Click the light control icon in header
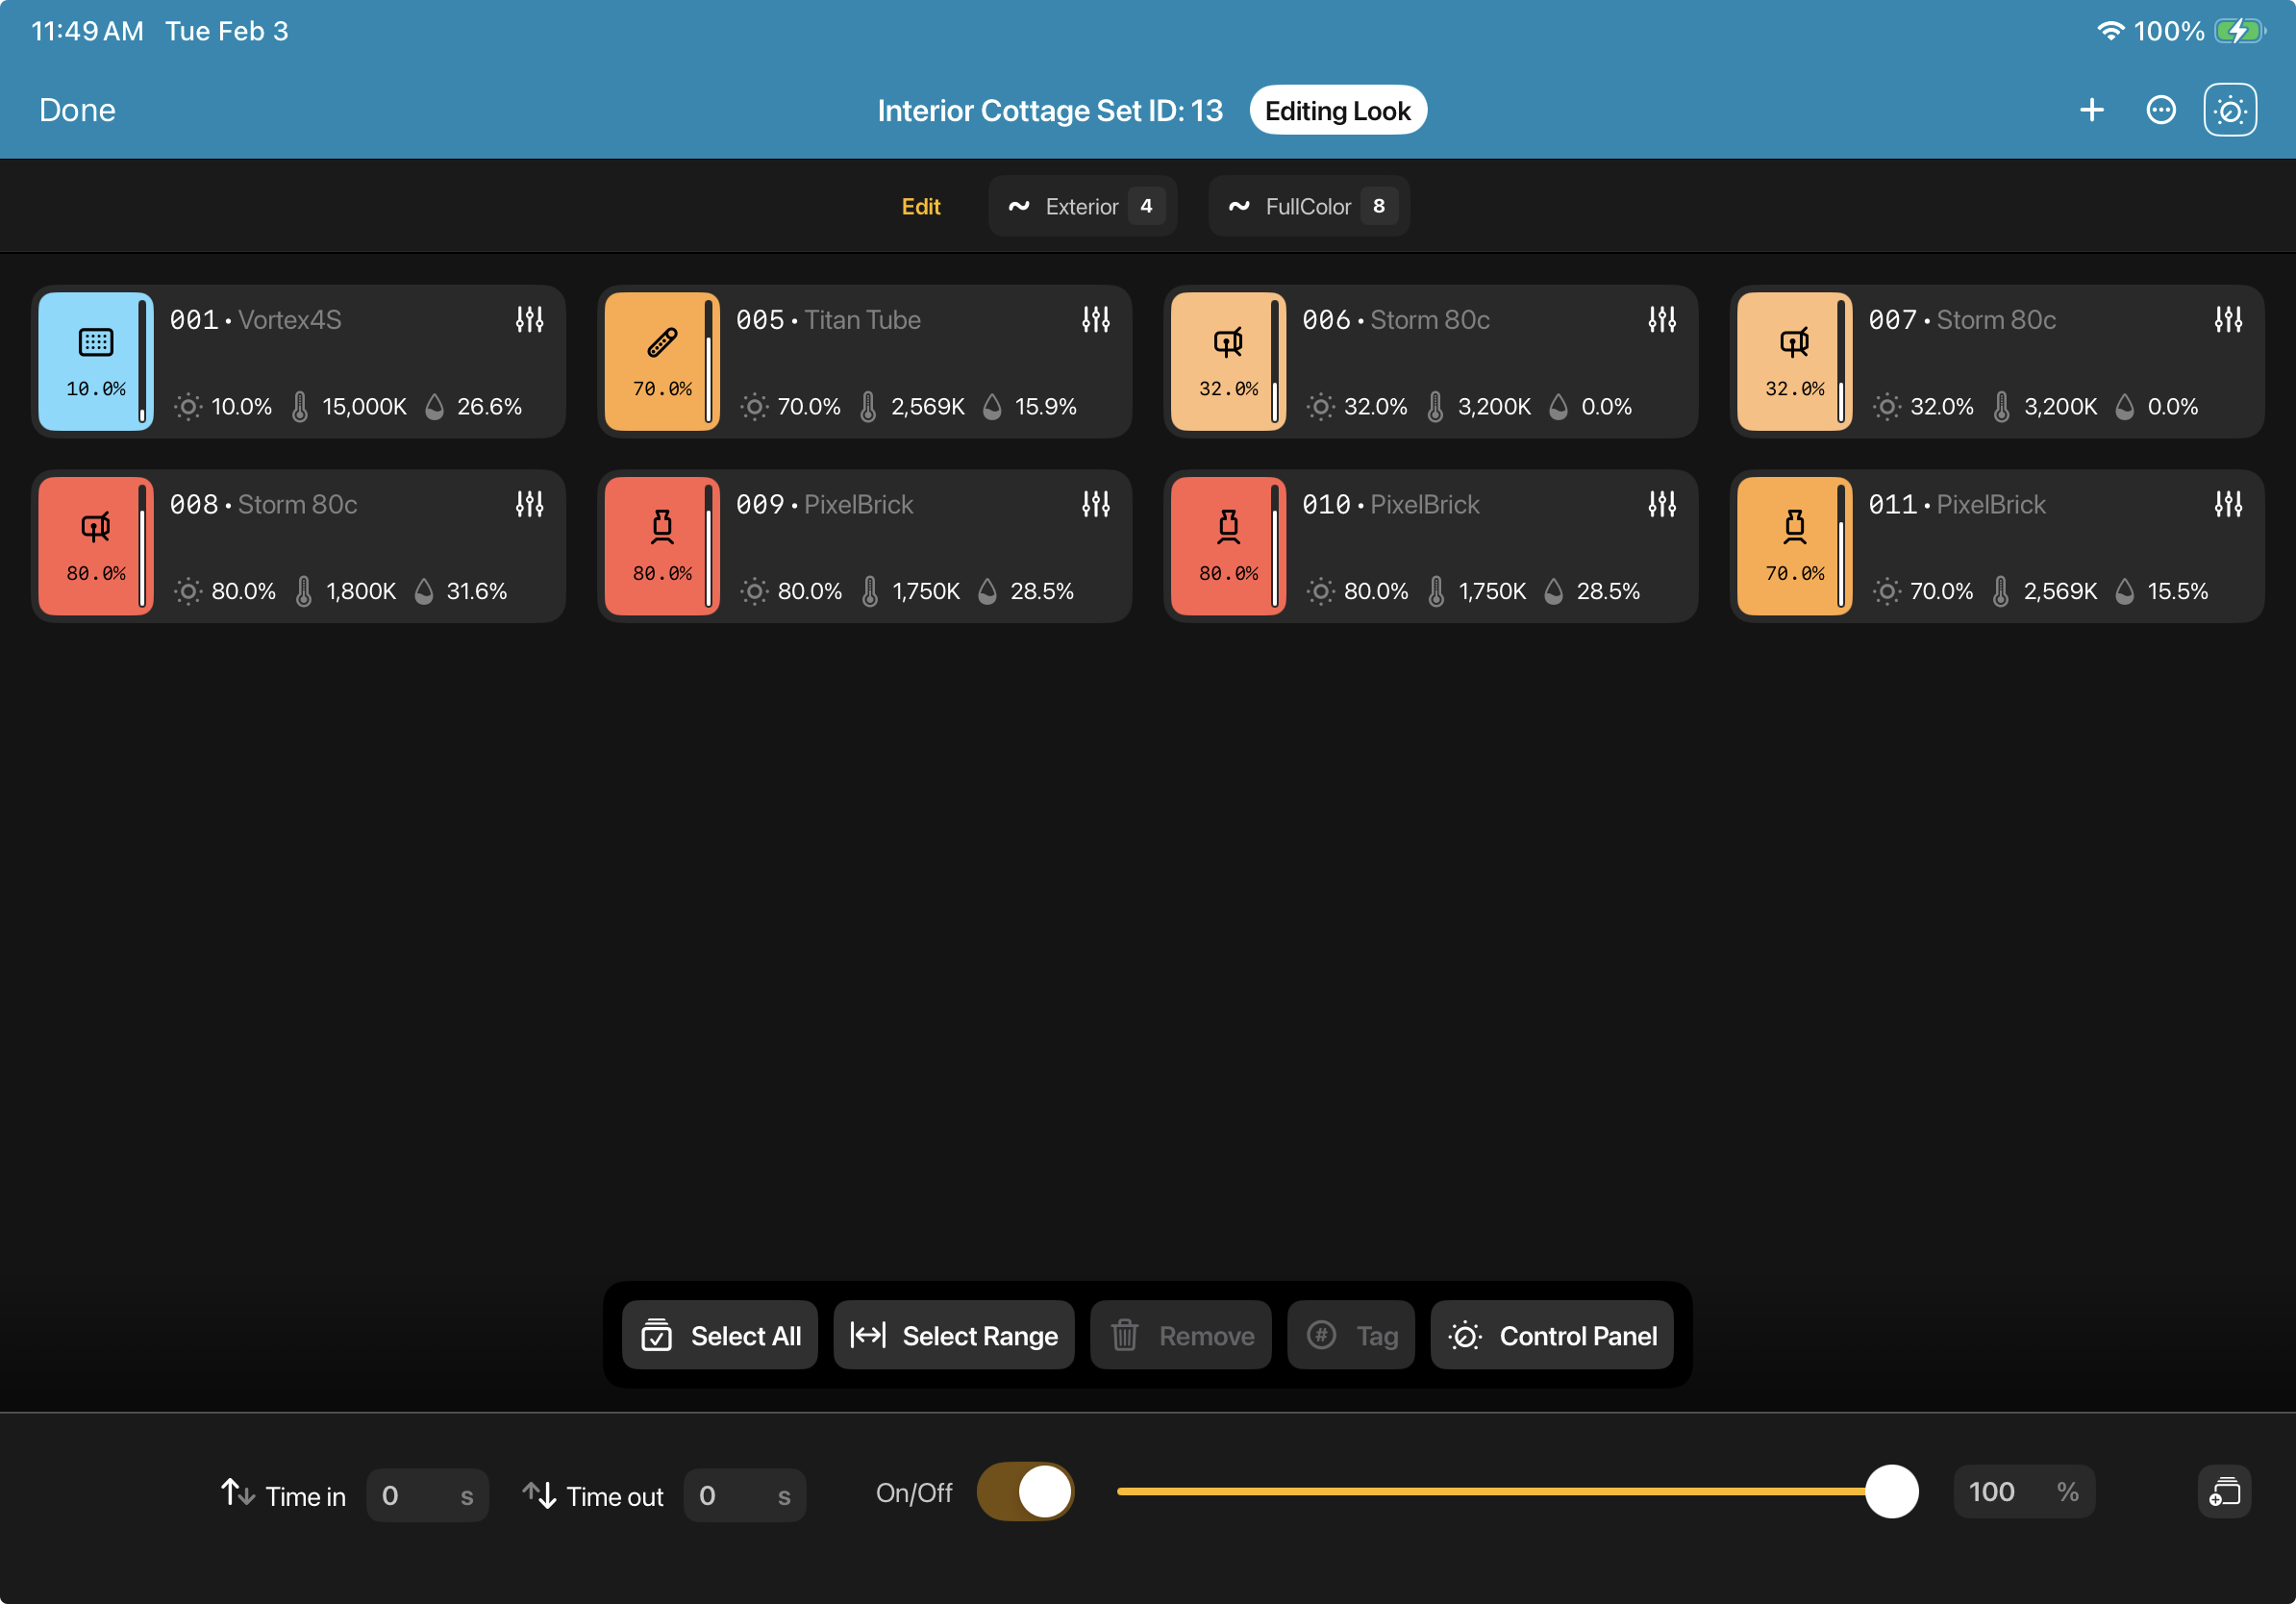This screenshot has height=1604, width=2296. [2229, 110]
